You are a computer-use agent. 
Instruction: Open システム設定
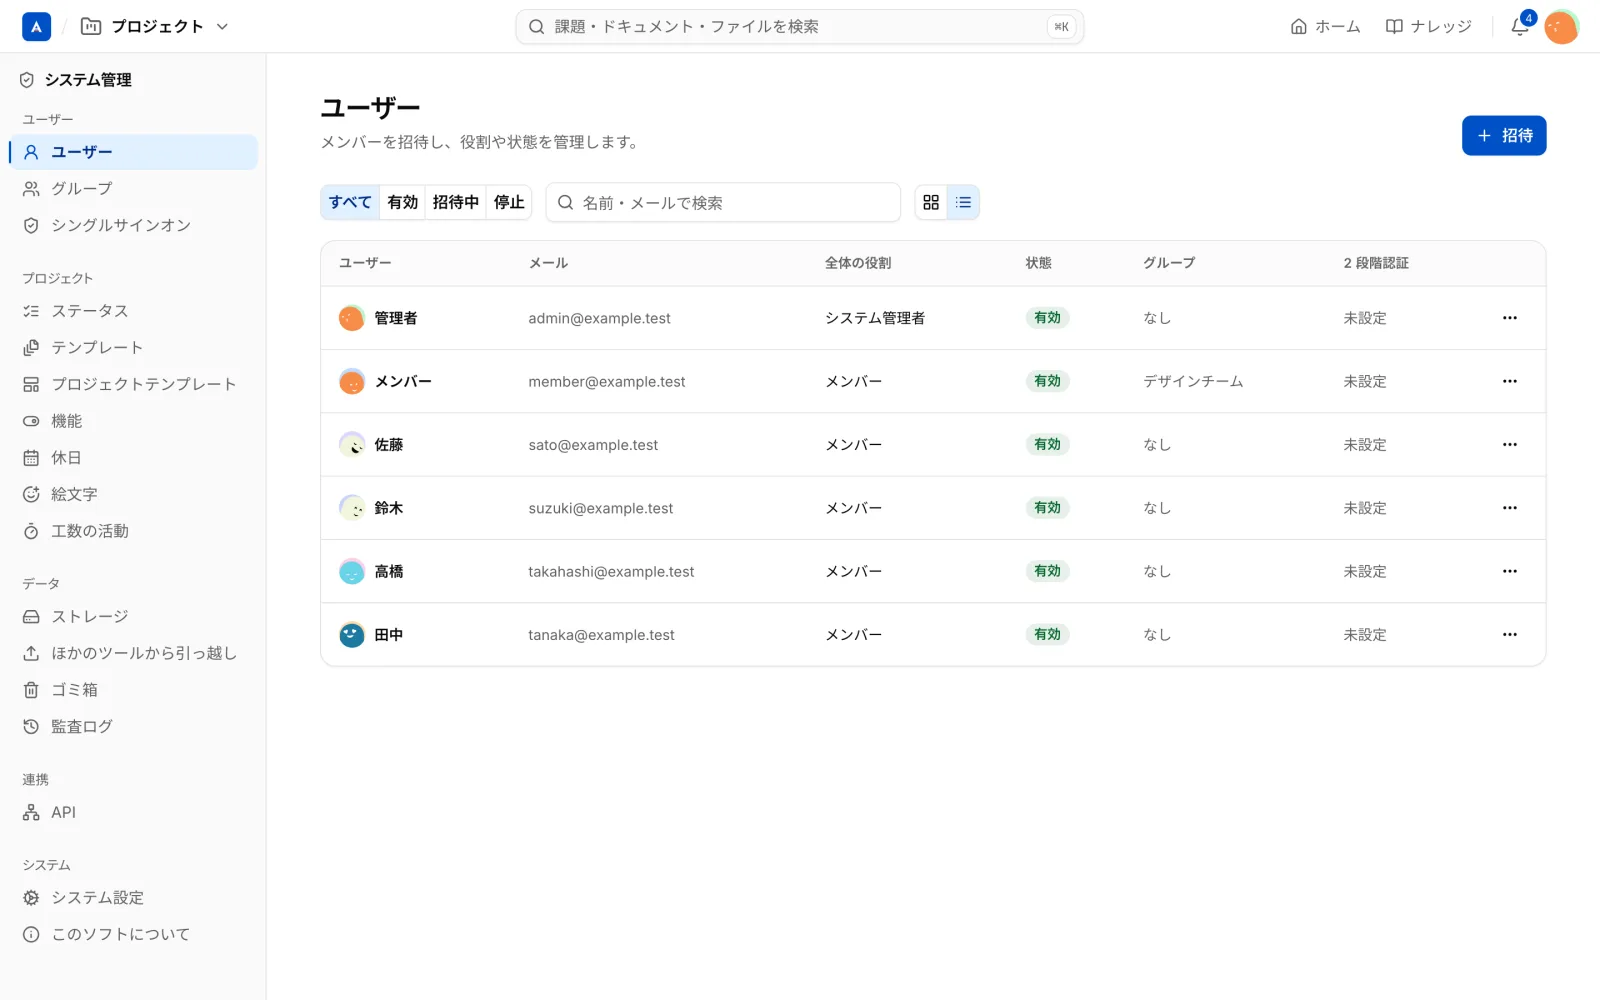(133, 898)
